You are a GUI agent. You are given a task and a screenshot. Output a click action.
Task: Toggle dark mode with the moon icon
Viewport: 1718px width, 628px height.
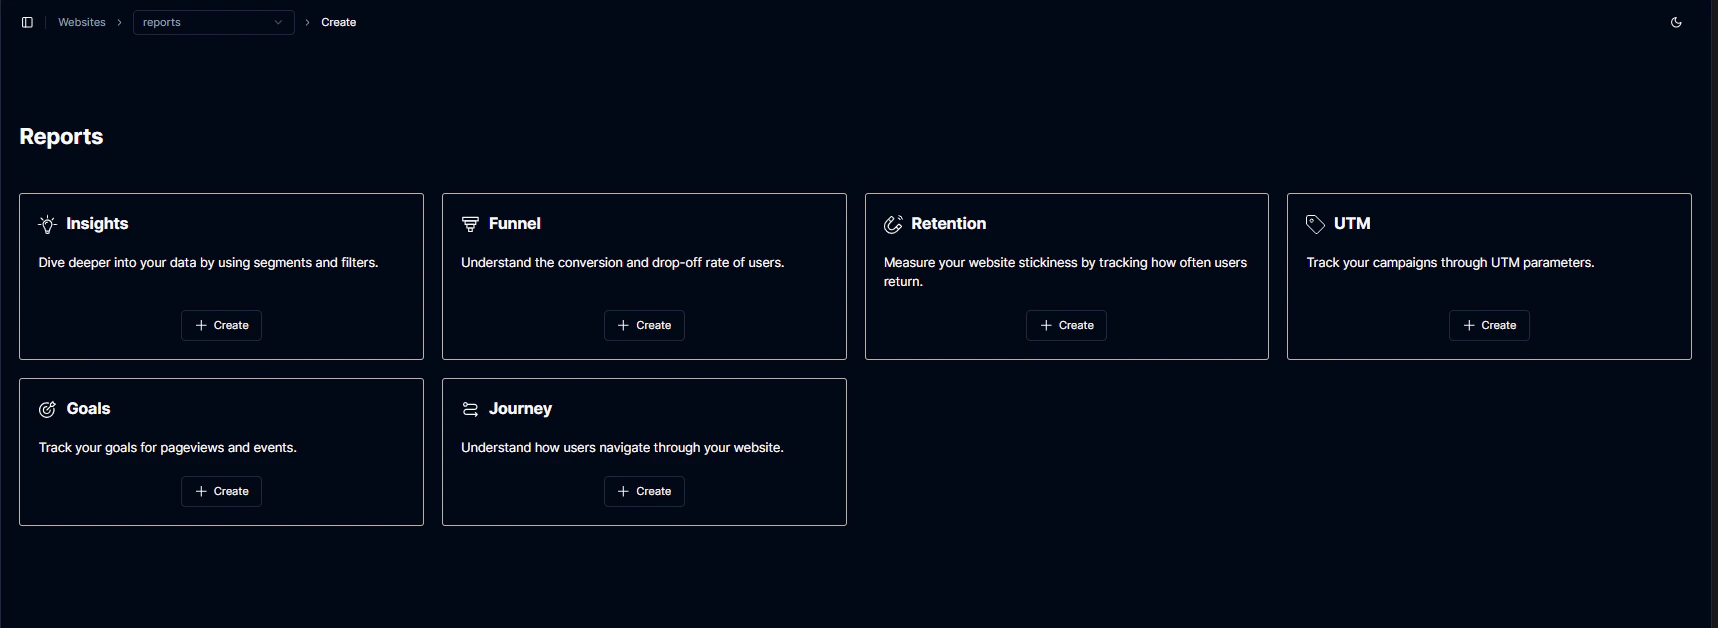(1676, 22)
